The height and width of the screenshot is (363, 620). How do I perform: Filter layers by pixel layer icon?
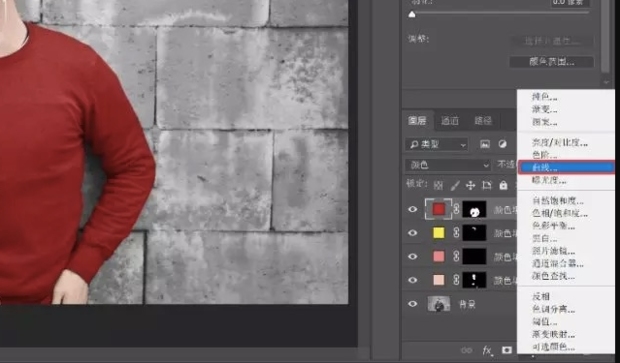[x=485, y=144]
